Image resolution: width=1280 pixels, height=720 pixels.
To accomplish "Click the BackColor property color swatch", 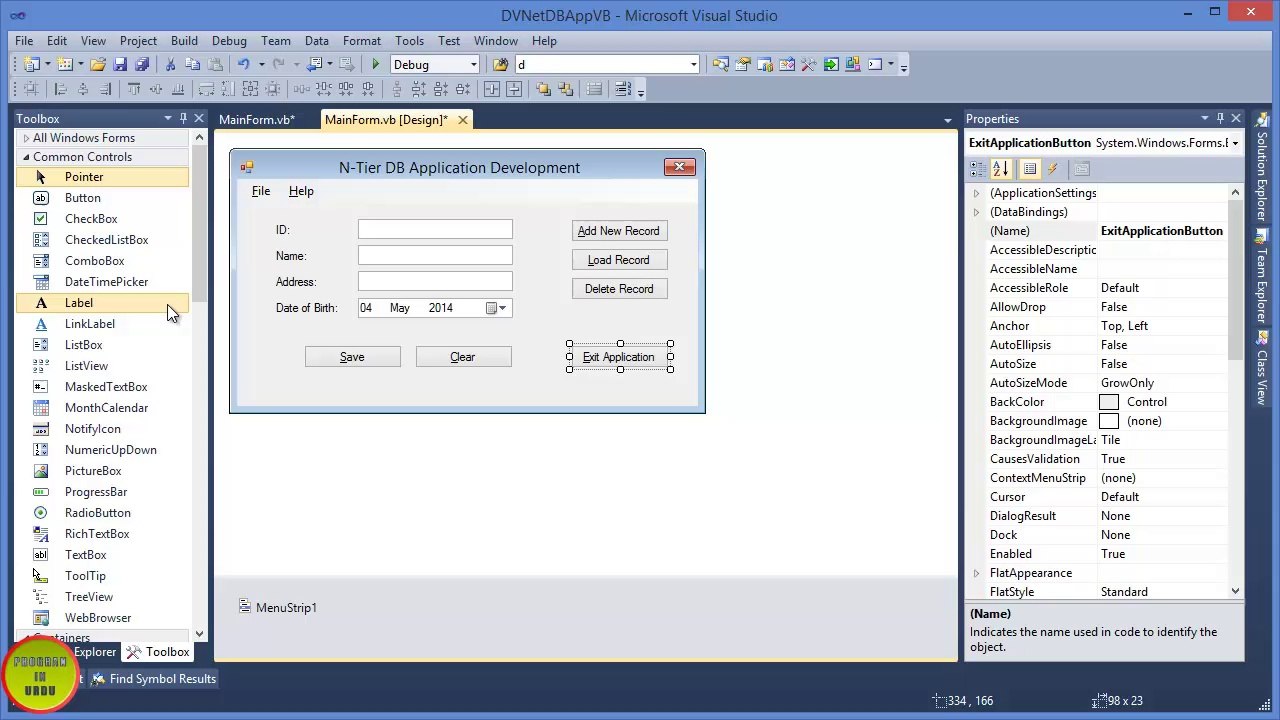I will (x=1109, y=402).
